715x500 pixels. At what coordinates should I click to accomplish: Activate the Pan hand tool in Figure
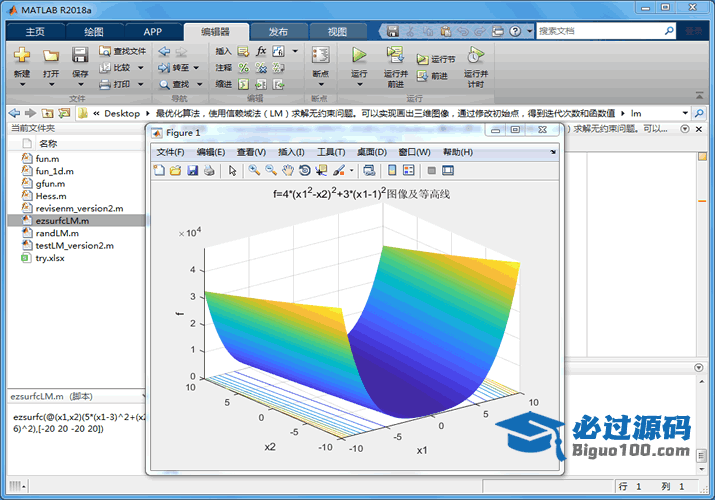coord(287,171)
